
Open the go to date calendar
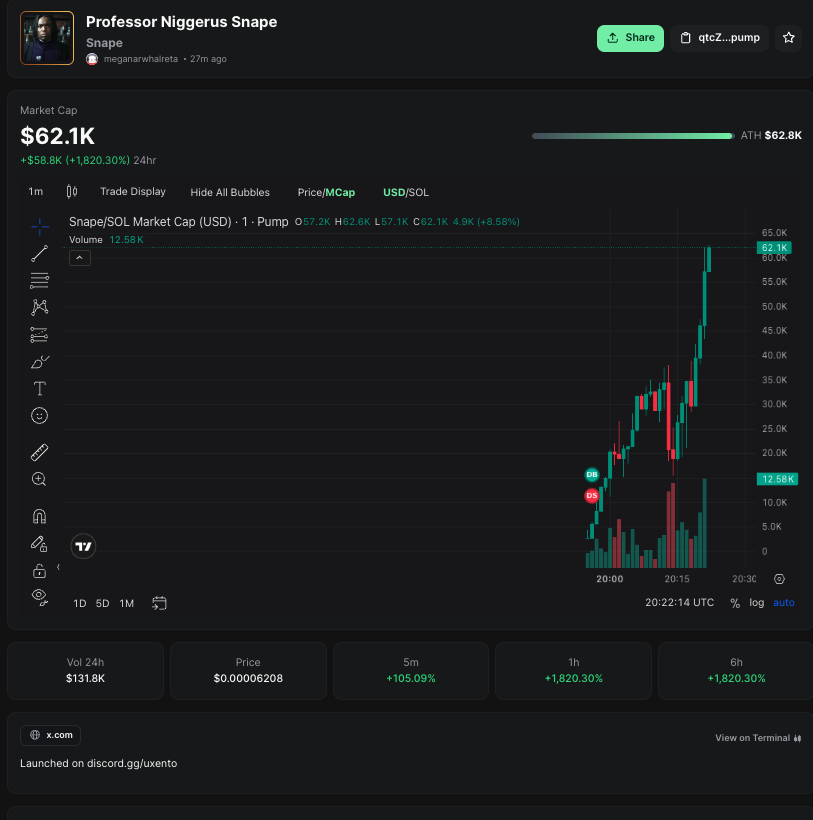pos(159,603)
